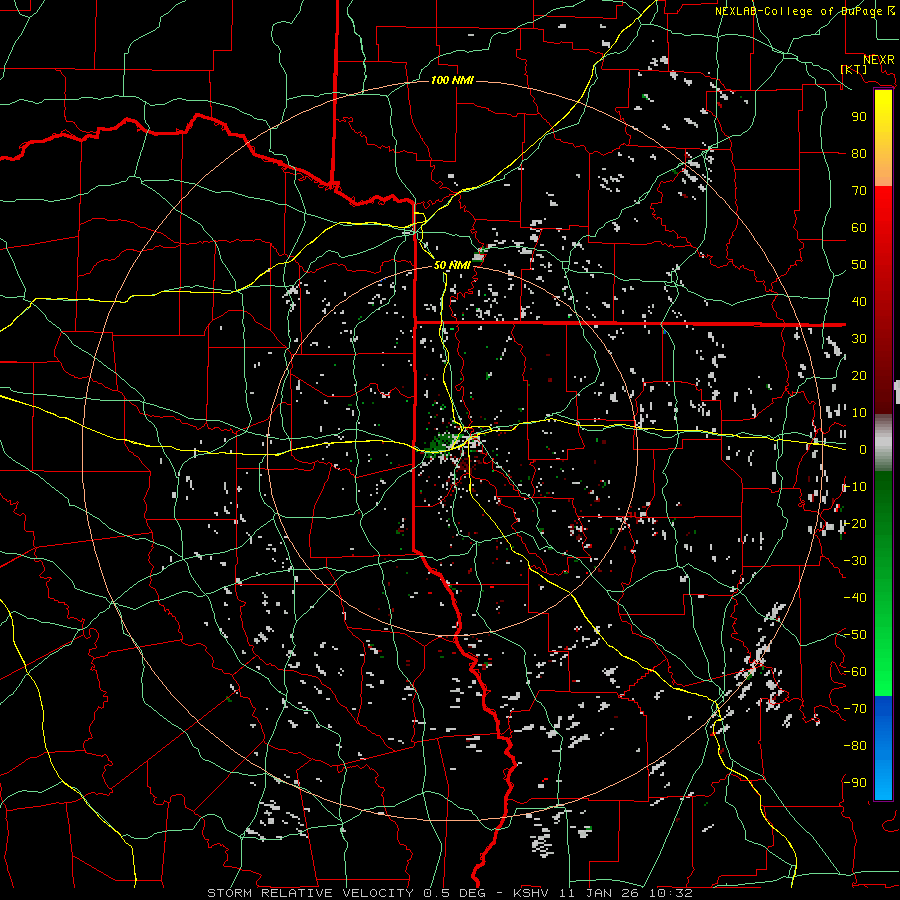The image size is (900, 900).
Task: Select the -90 value on velocity scale
Action: pos(855,782)
